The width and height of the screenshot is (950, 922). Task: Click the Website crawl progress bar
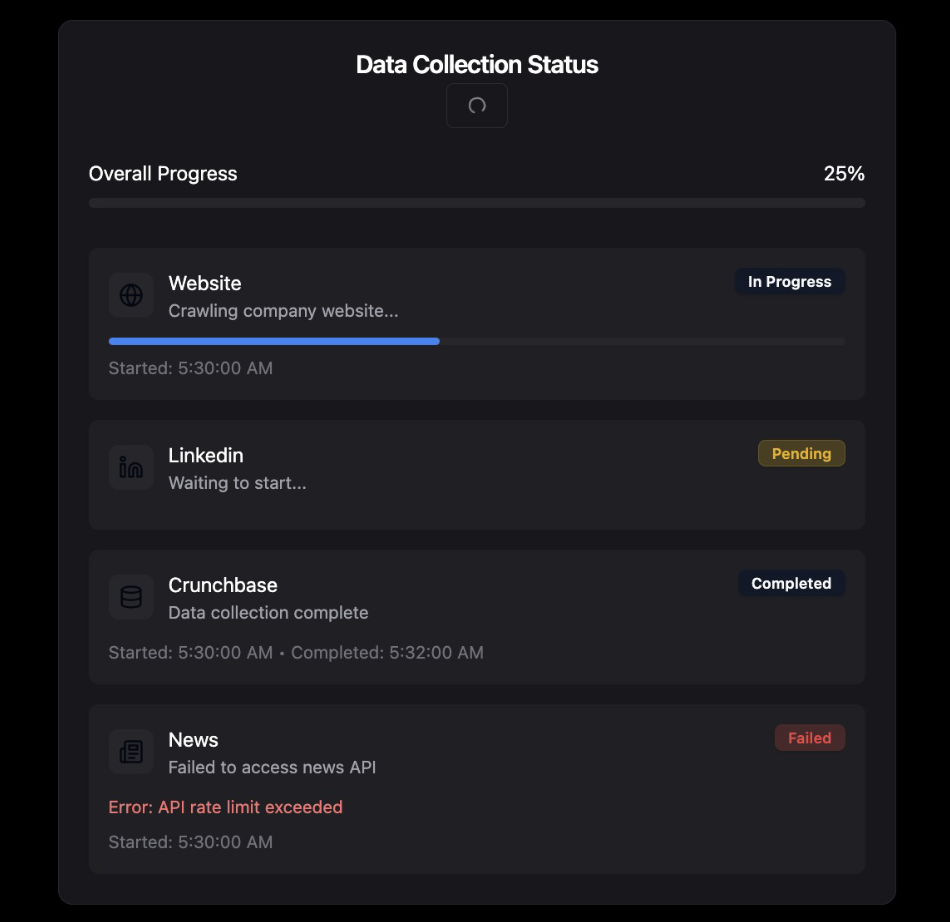point(476,341)
